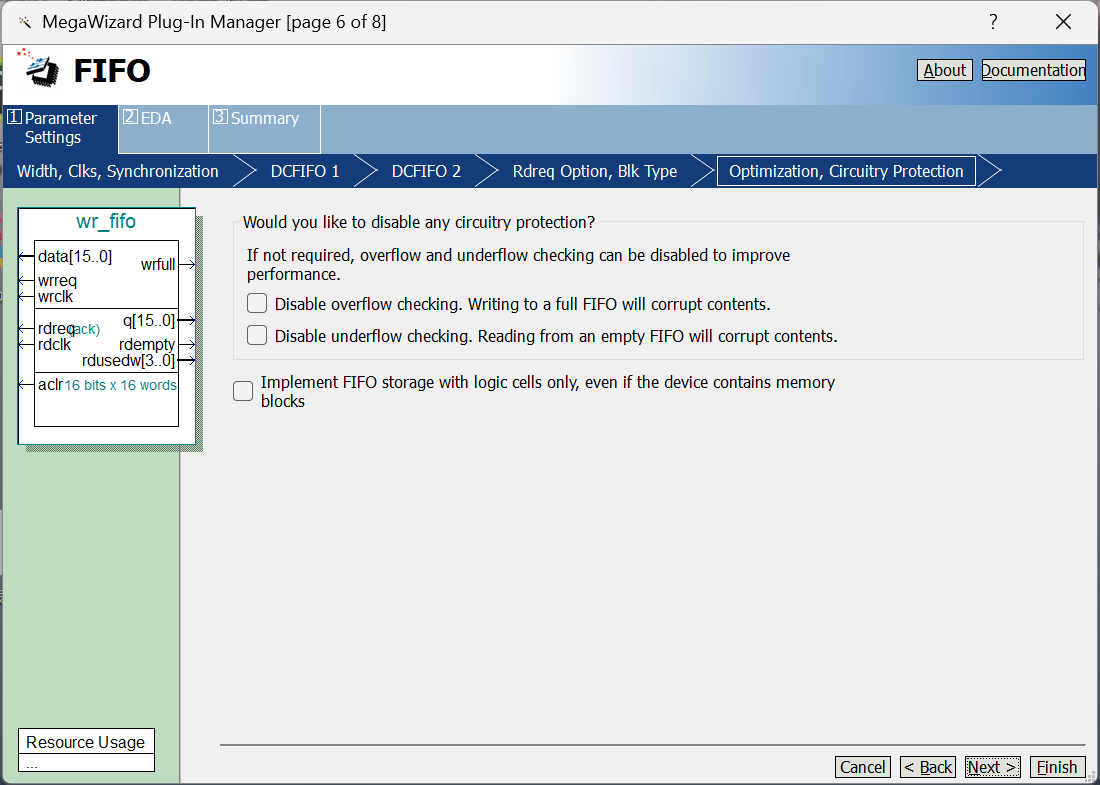Open the Parameter Settings tab
Image resolution: width=1100 pixels, height=785 pixels.
click(x=61, y=128)
